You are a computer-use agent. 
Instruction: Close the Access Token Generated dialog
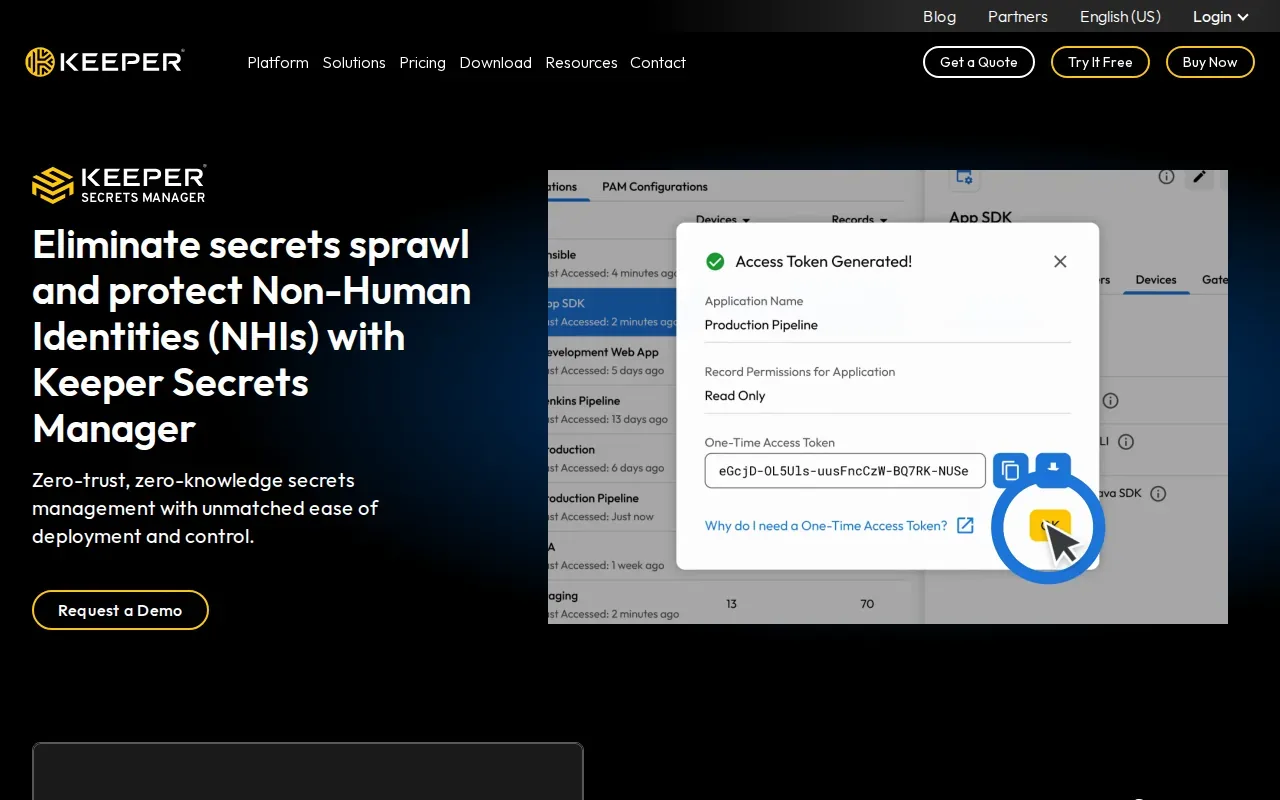[x=1060, y=261]
